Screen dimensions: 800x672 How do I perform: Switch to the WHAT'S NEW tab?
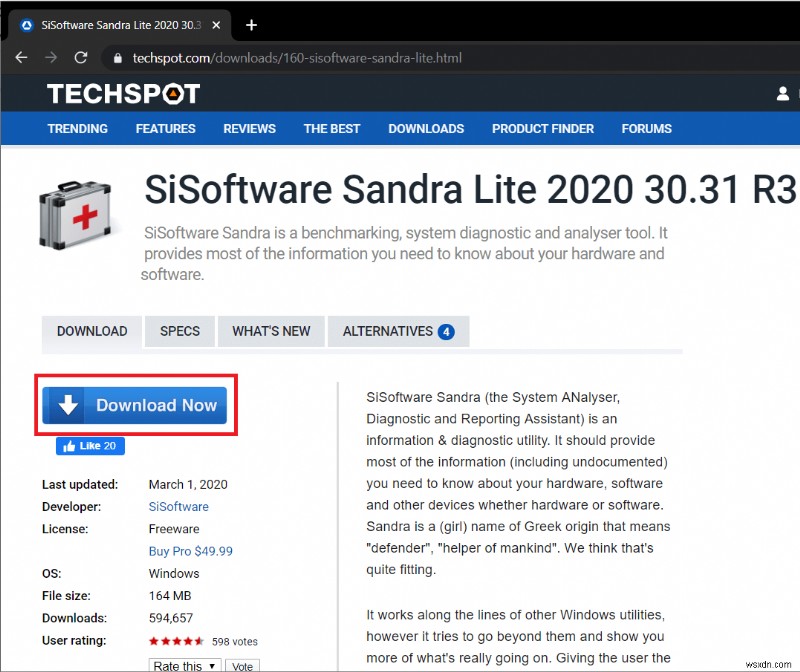[x=271, y=332]
